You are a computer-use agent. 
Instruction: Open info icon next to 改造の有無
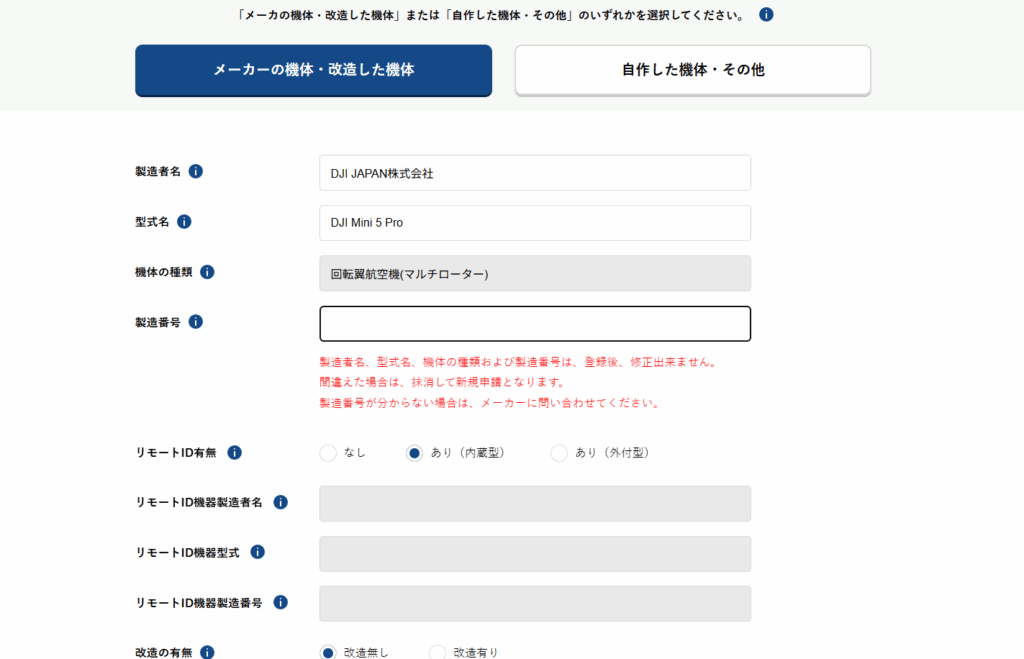tap(207, 652)
